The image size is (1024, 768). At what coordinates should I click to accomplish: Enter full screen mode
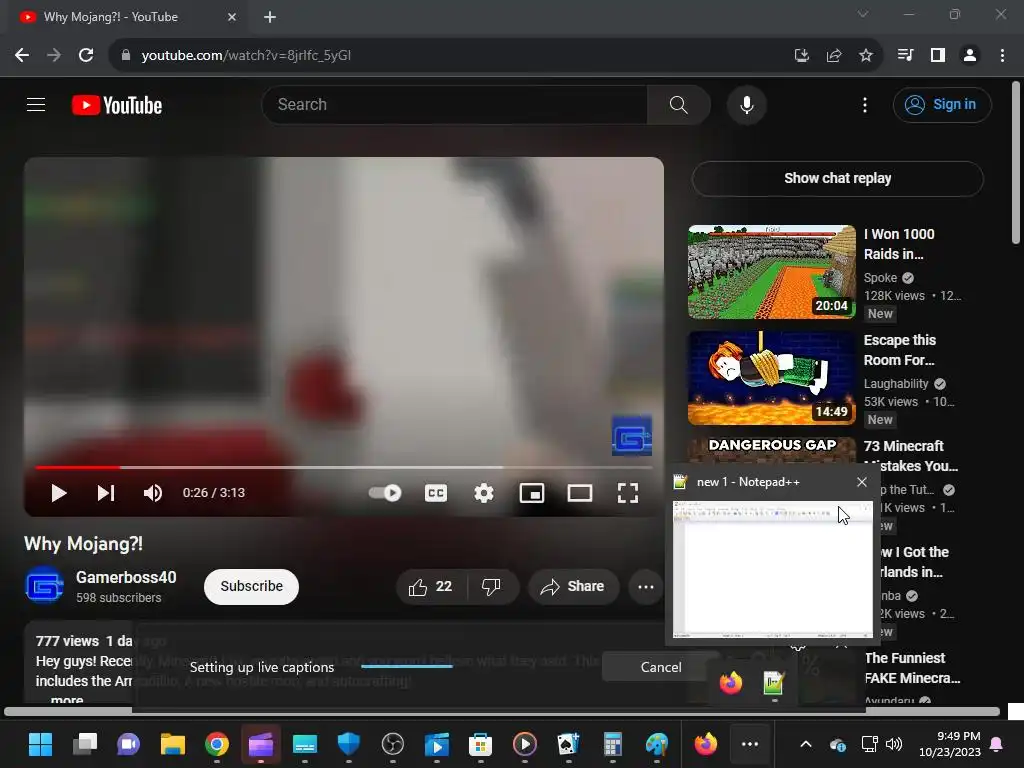point(628,493)
